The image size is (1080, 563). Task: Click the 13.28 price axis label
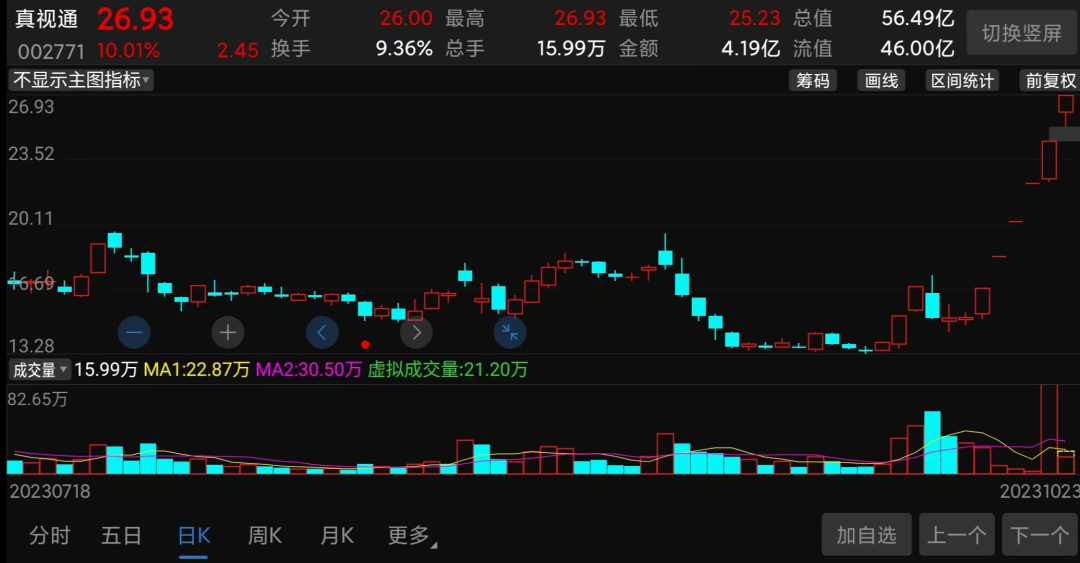point(31,345)
